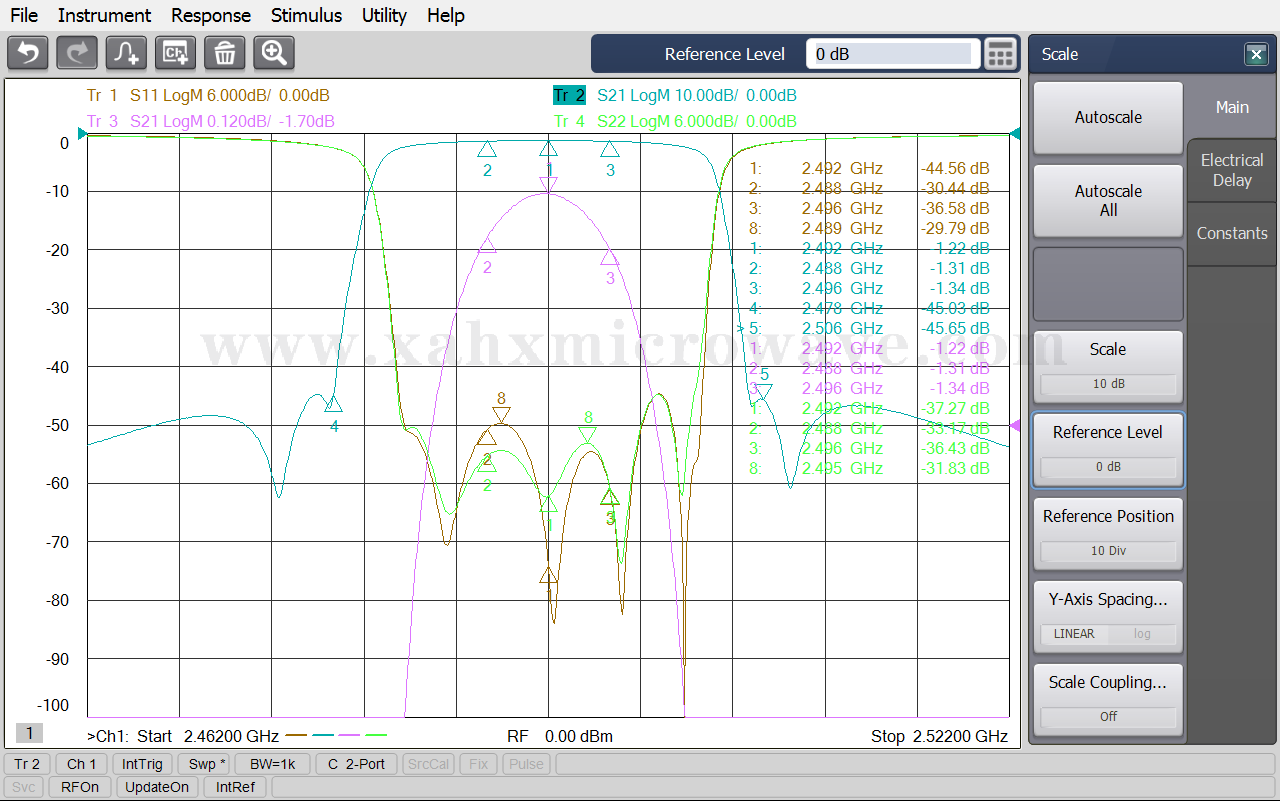Toggle the UpdateOn status button

157,787
